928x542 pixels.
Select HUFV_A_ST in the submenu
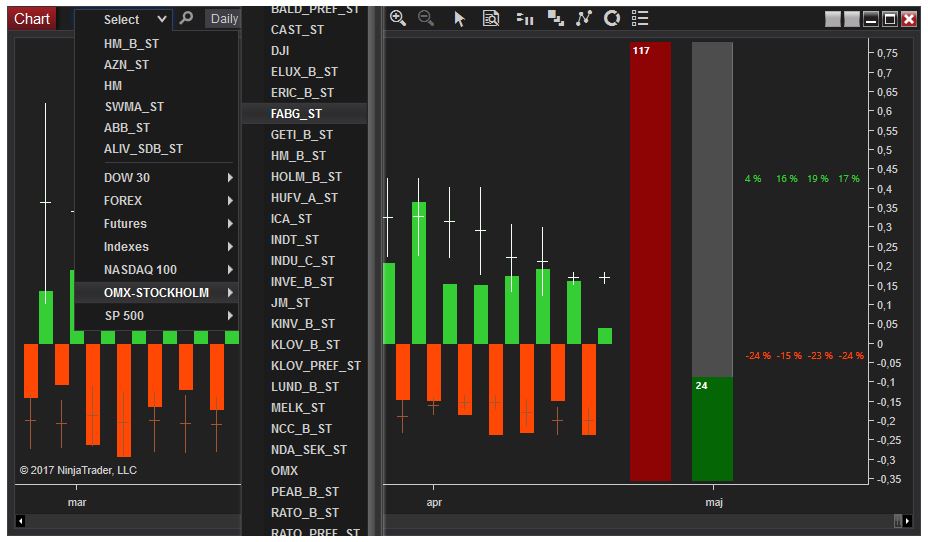click(x=305, y=198)
